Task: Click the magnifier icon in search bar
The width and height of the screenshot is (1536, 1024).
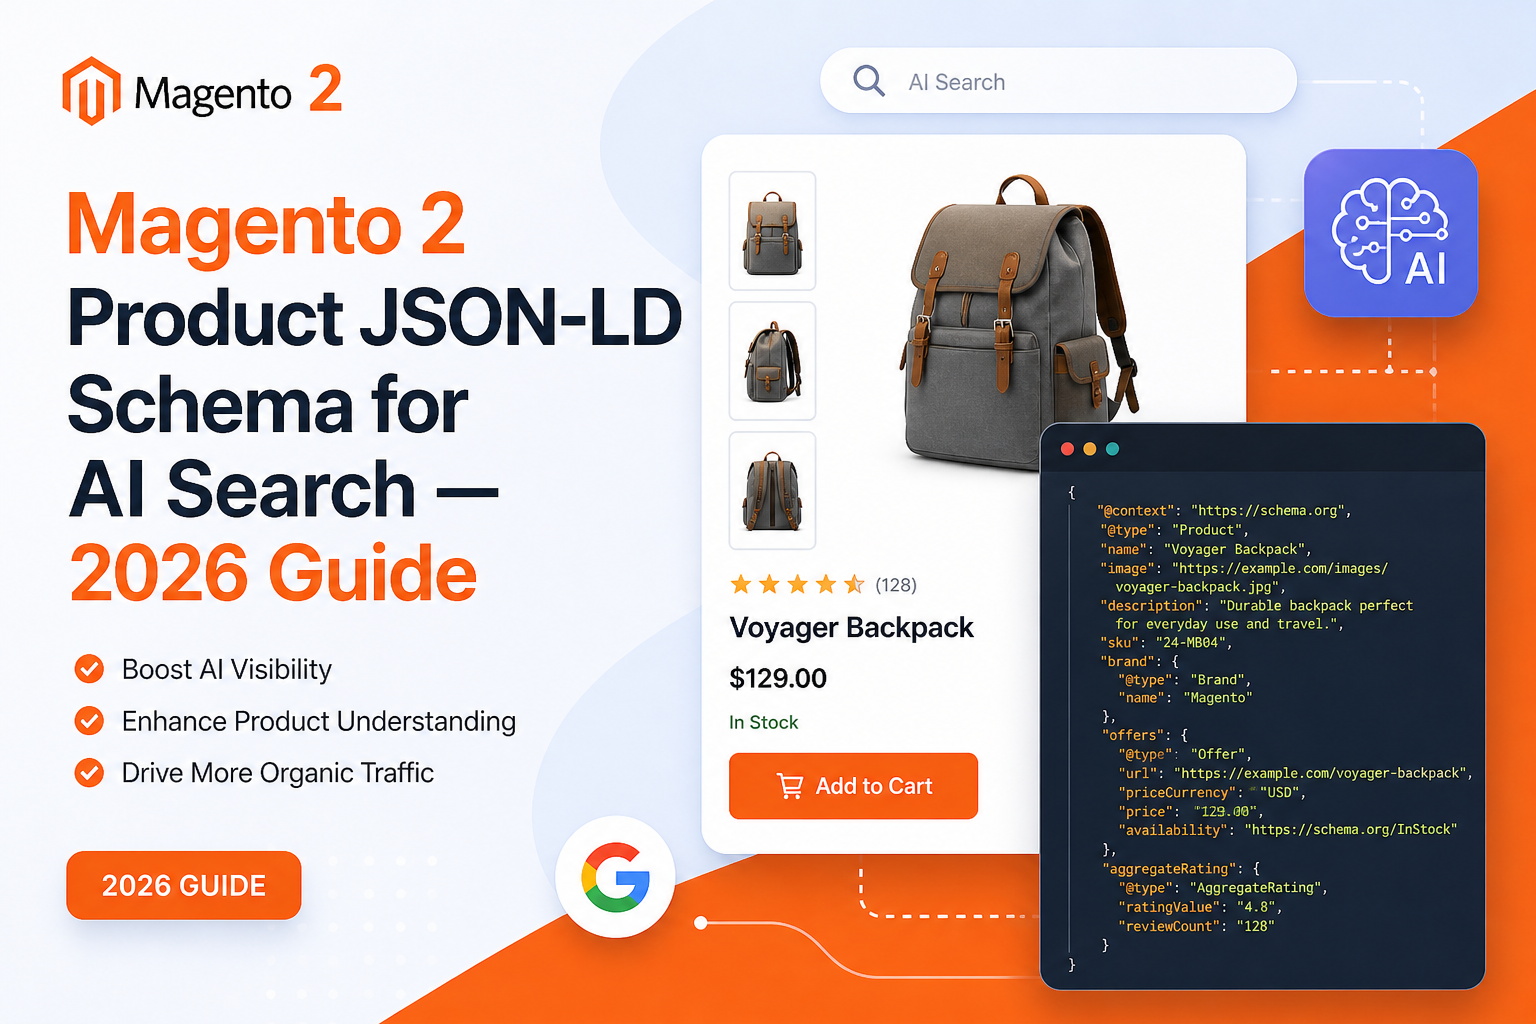Action: [869, 81]
